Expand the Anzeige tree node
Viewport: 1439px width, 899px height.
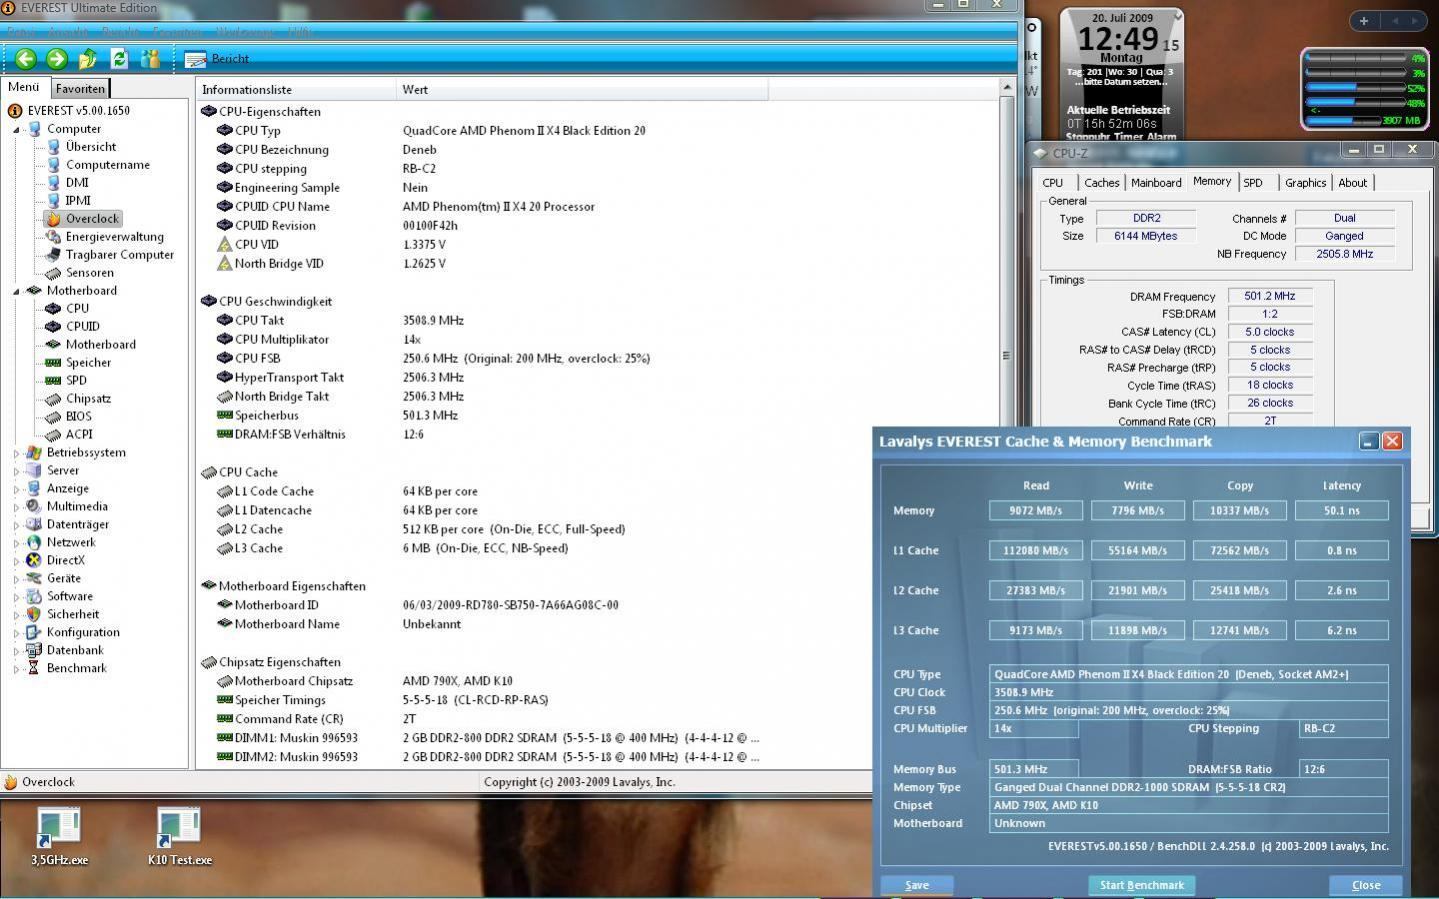pyautogui.click(x=16, y=489)
